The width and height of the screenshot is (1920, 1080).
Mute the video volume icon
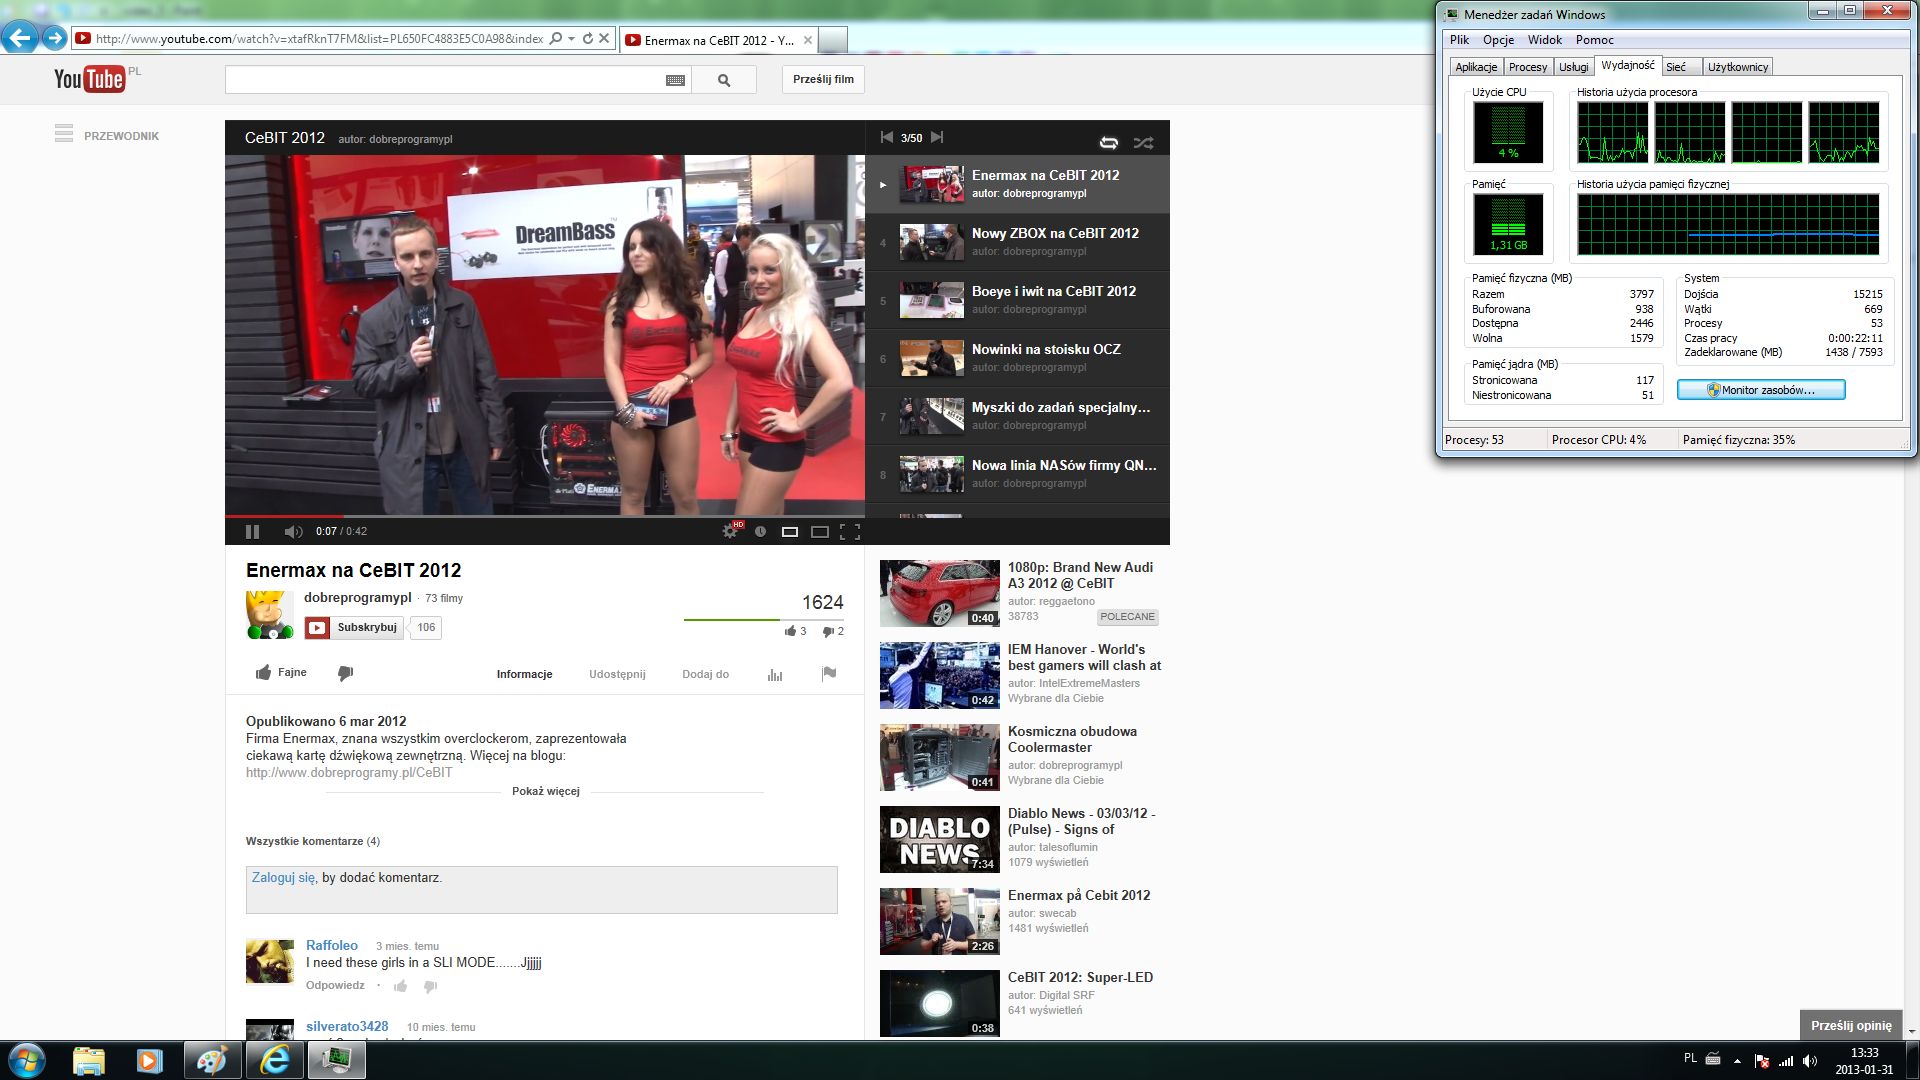(x=292, y=532)
